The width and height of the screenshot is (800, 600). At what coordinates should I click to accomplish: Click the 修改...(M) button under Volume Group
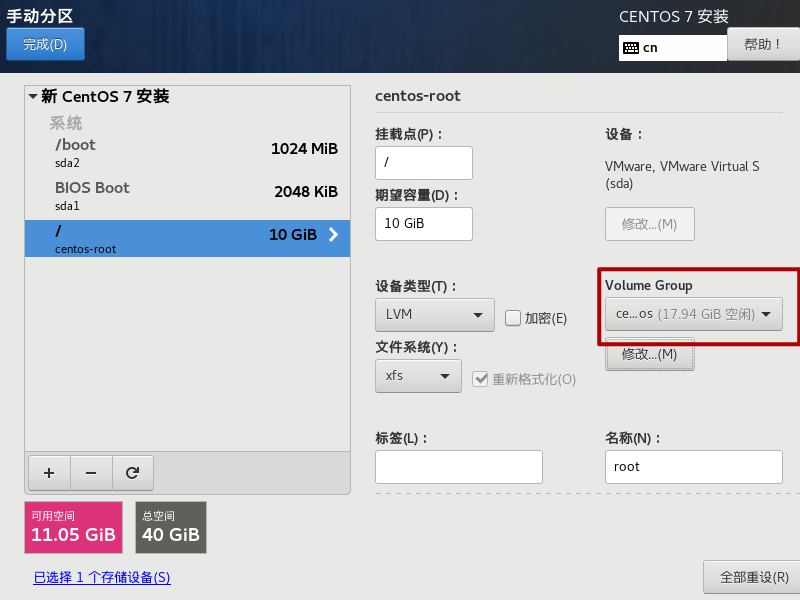pos(649,354)
